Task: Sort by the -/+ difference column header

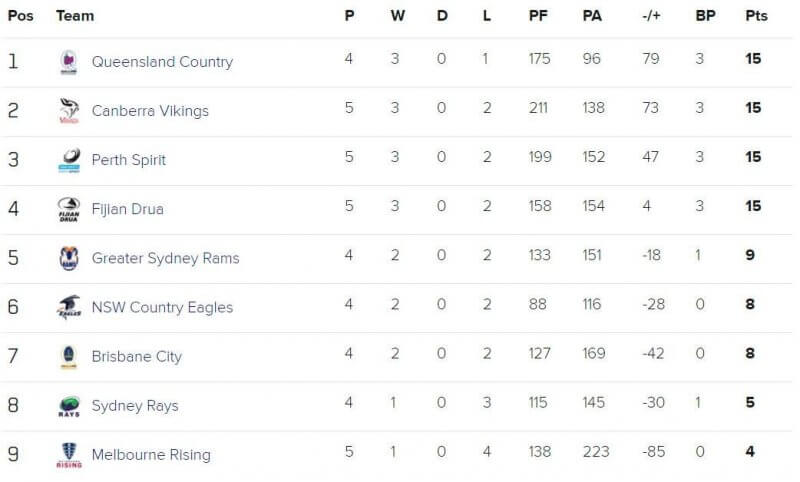Action: tap(651, 16)
